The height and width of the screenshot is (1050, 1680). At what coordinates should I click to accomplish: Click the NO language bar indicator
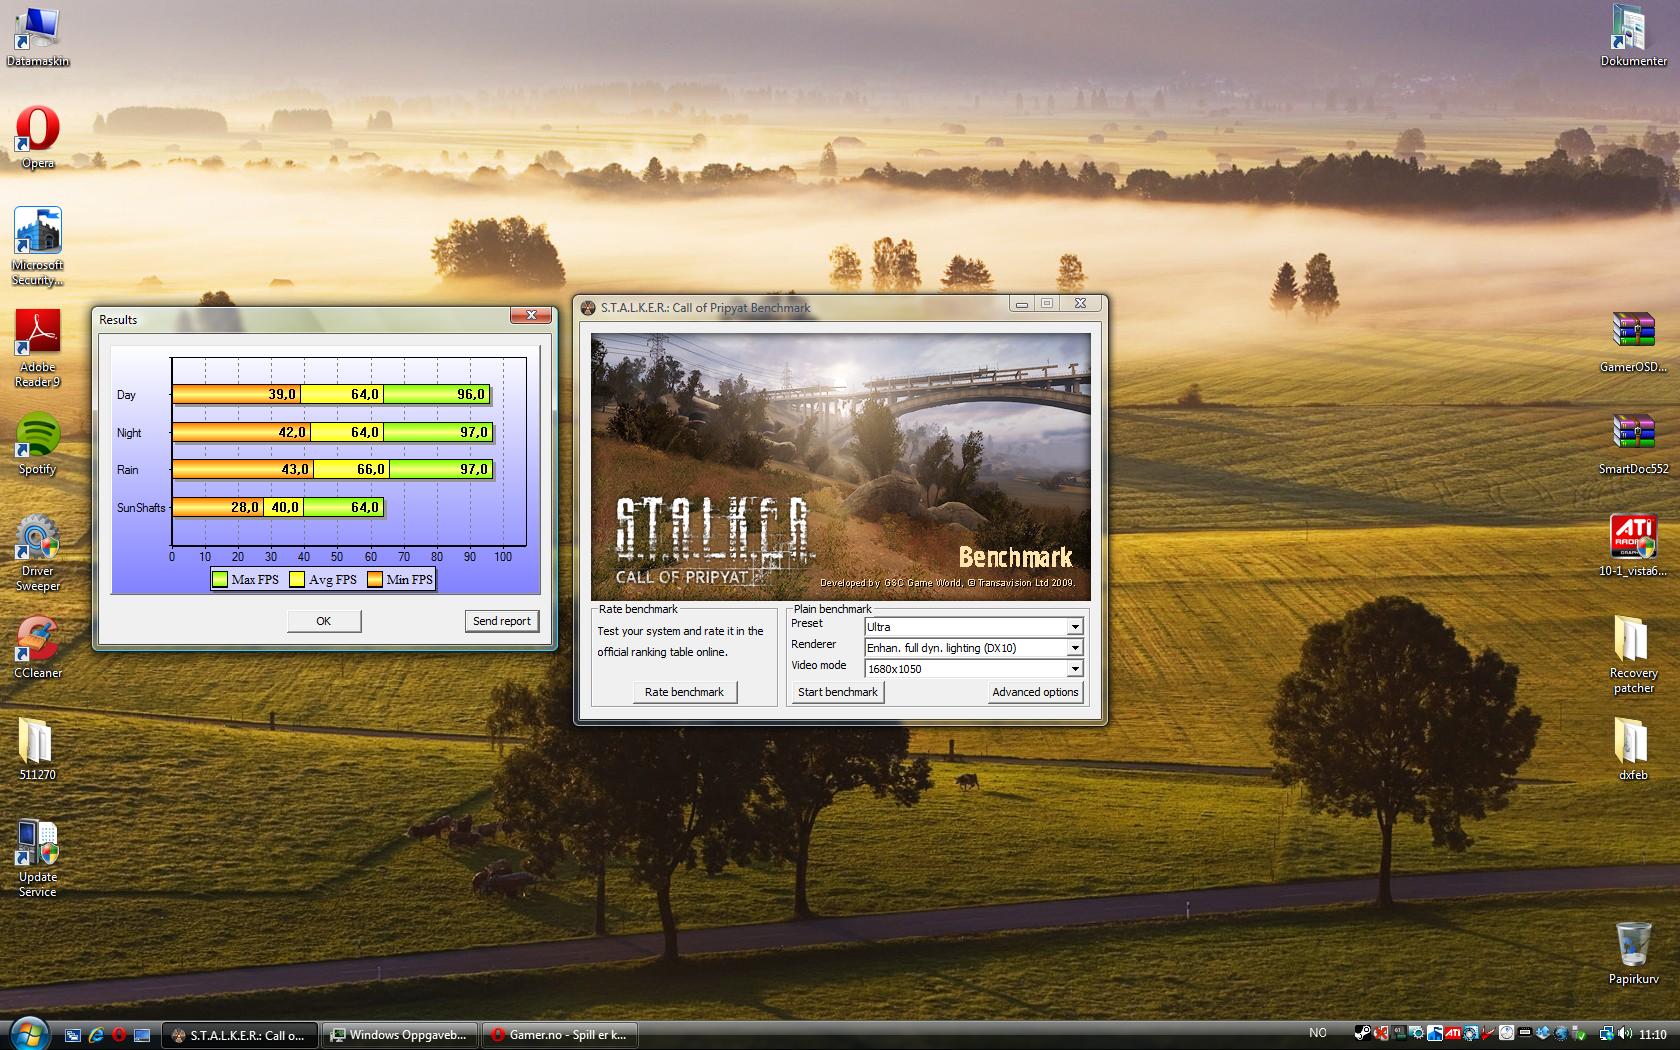[x=1318, y=1033]
